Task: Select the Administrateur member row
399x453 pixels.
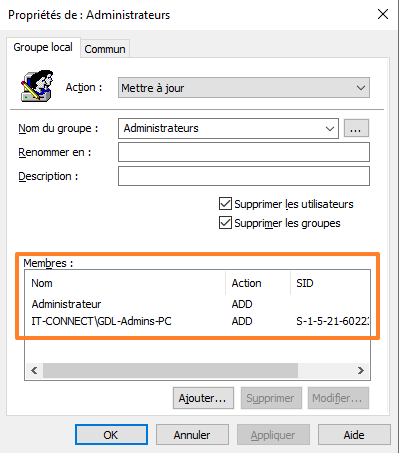Action: [x=197, y=304]
